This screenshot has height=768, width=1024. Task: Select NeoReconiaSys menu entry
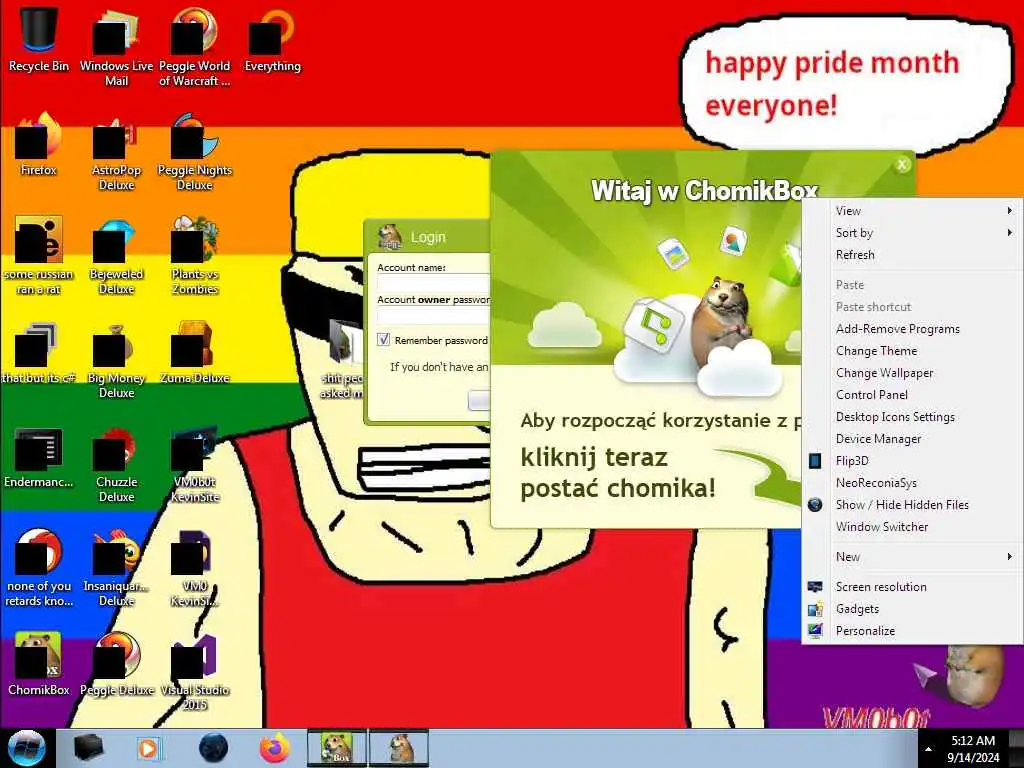click(x=912, y=483)
